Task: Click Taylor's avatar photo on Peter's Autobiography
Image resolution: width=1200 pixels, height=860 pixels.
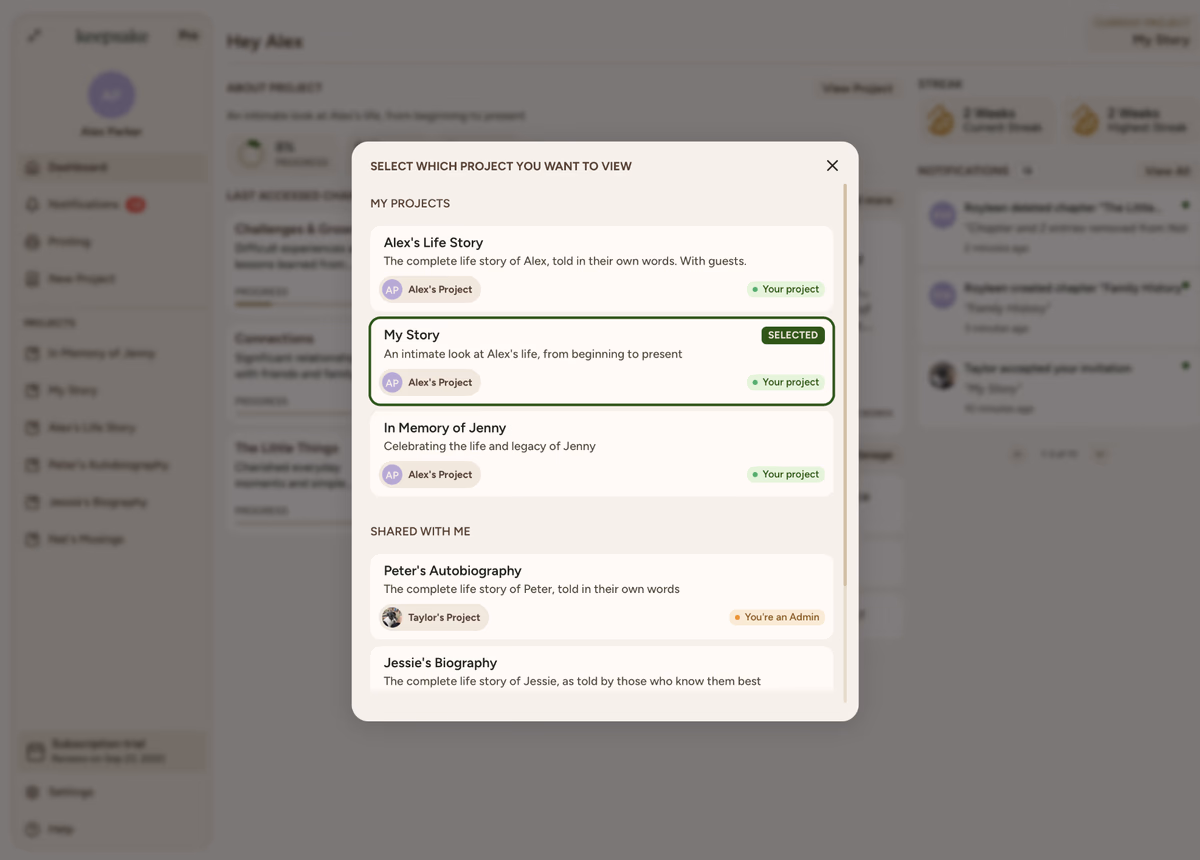Action: click(392, 618)
